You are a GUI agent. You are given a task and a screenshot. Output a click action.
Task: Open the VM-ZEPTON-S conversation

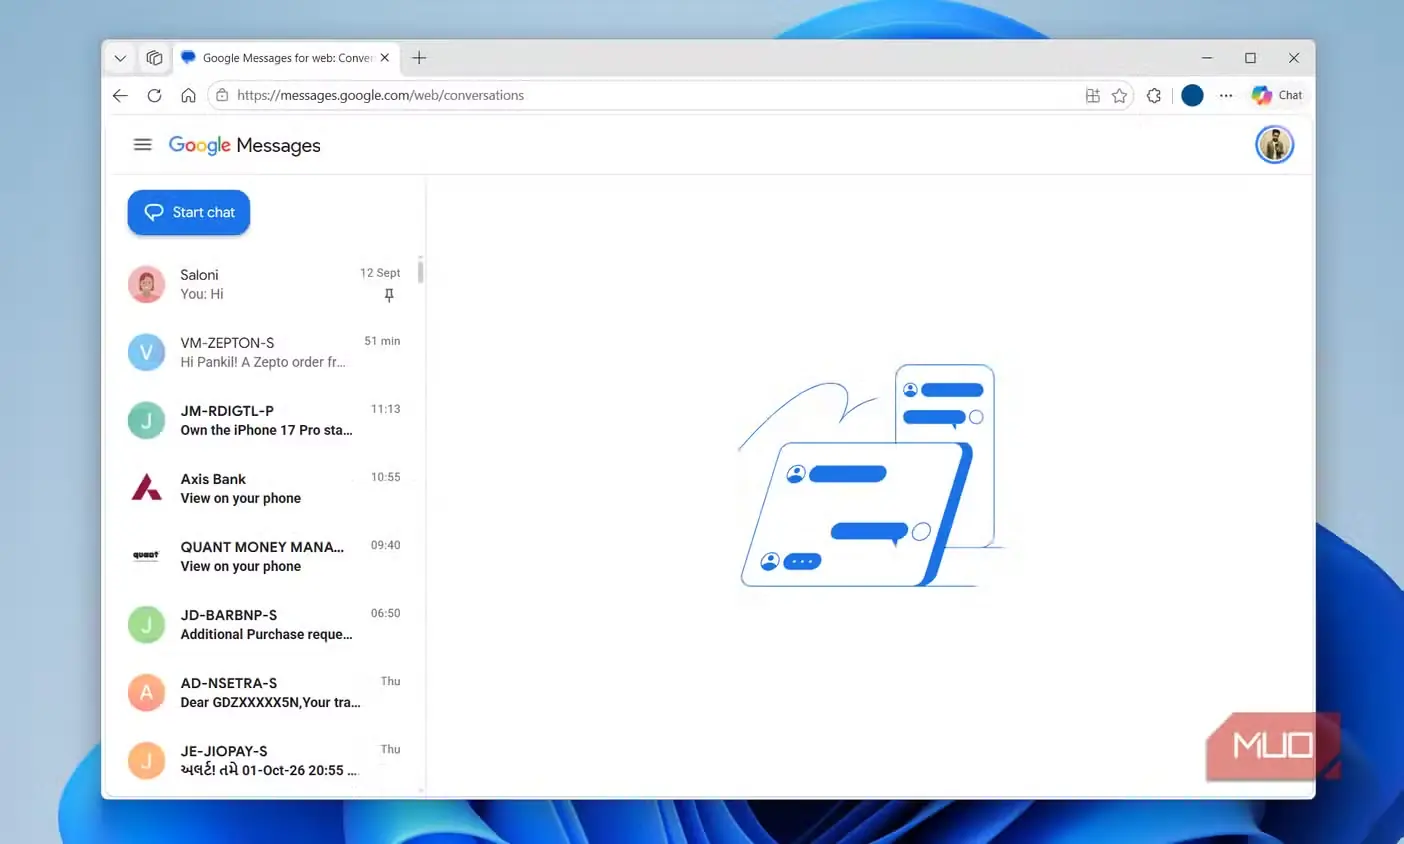tap(266, 352)
